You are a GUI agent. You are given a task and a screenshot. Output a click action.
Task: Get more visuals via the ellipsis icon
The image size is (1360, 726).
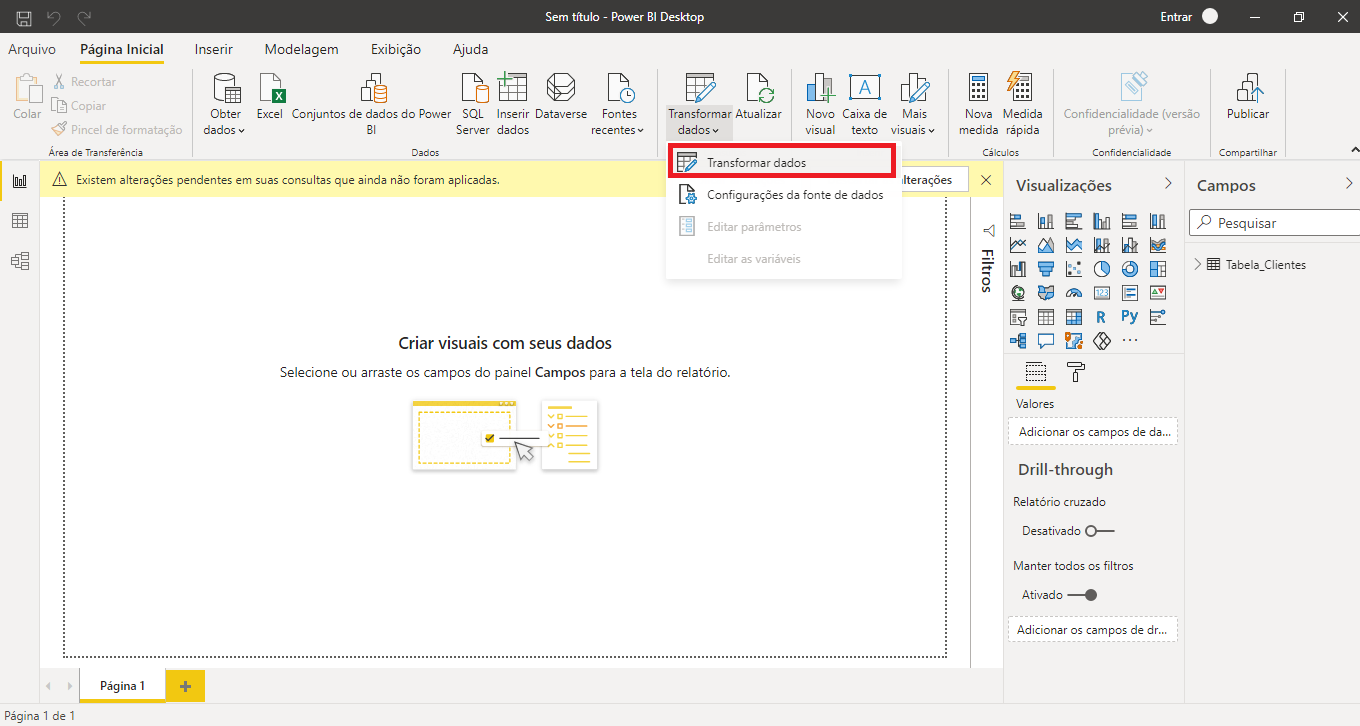tap(1130, 341)
